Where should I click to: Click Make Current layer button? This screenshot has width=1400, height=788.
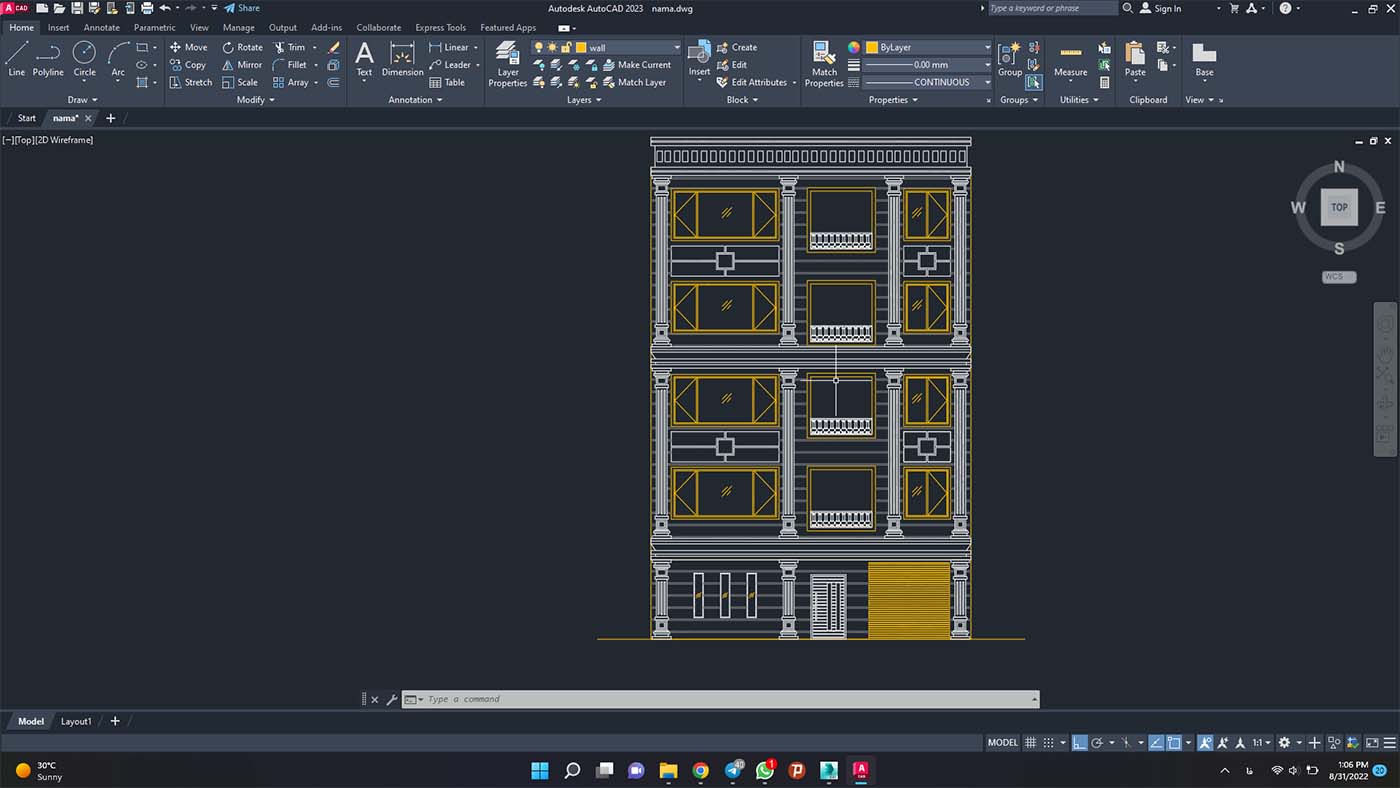[x=637, y=65]
